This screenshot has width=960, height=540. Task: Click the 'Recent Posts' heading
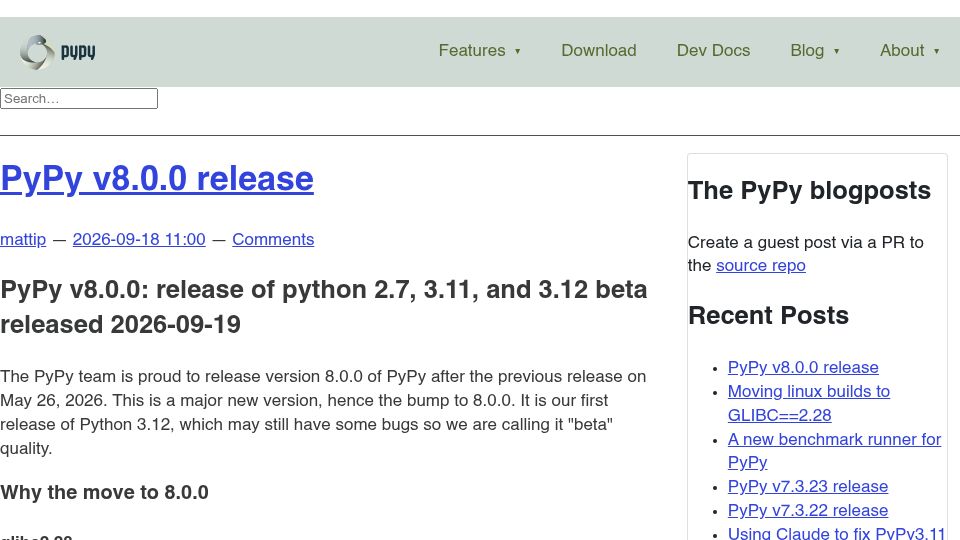pos(768,315)
